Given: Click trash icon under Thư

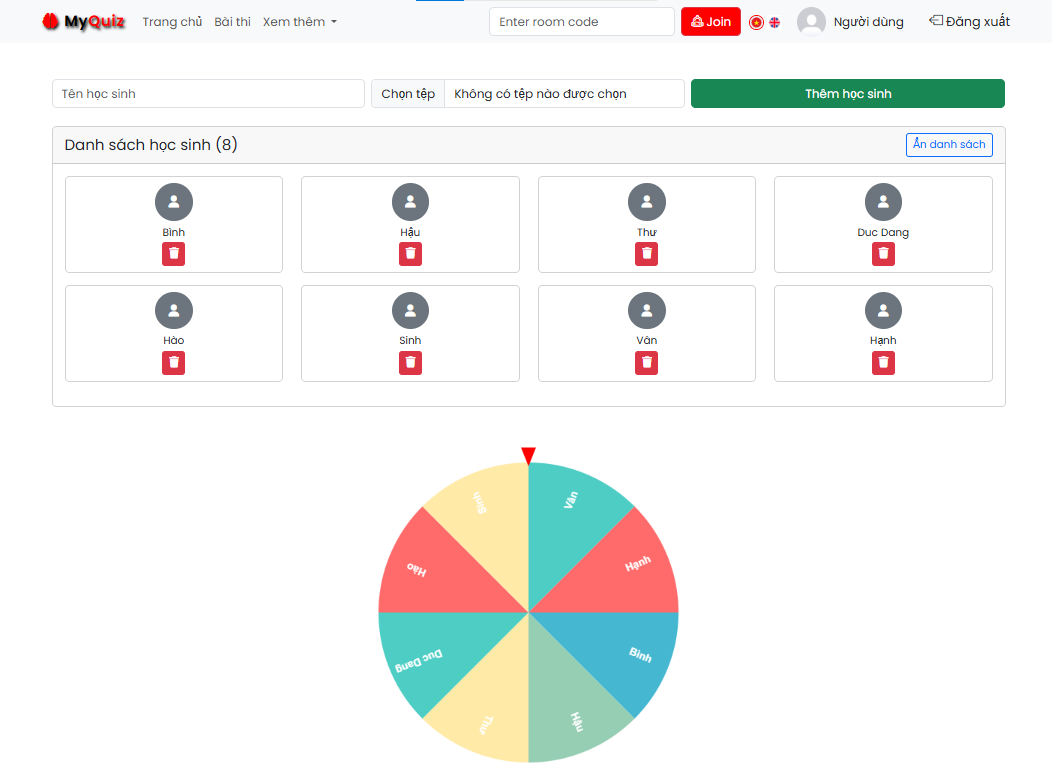Looking at the screenshot, I should tap(646, 254).
